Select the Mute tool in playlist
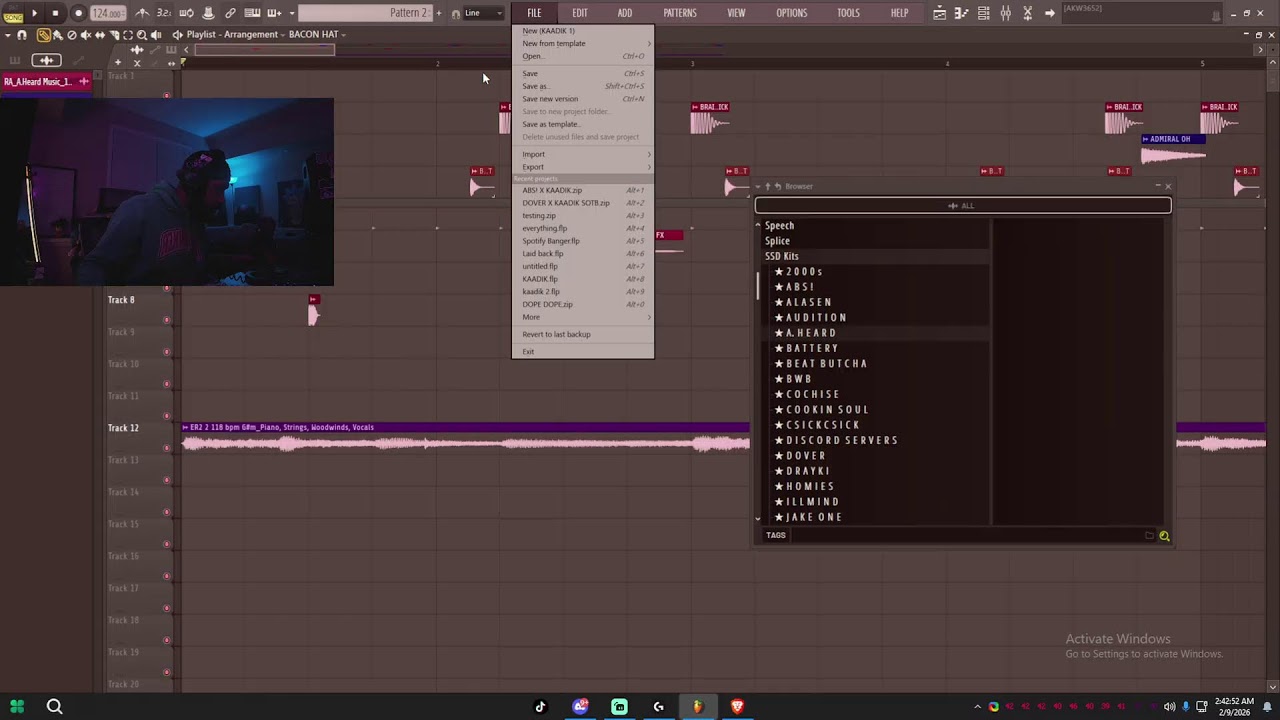Screen dimensions: 1280x720 [x=86, y=35]
